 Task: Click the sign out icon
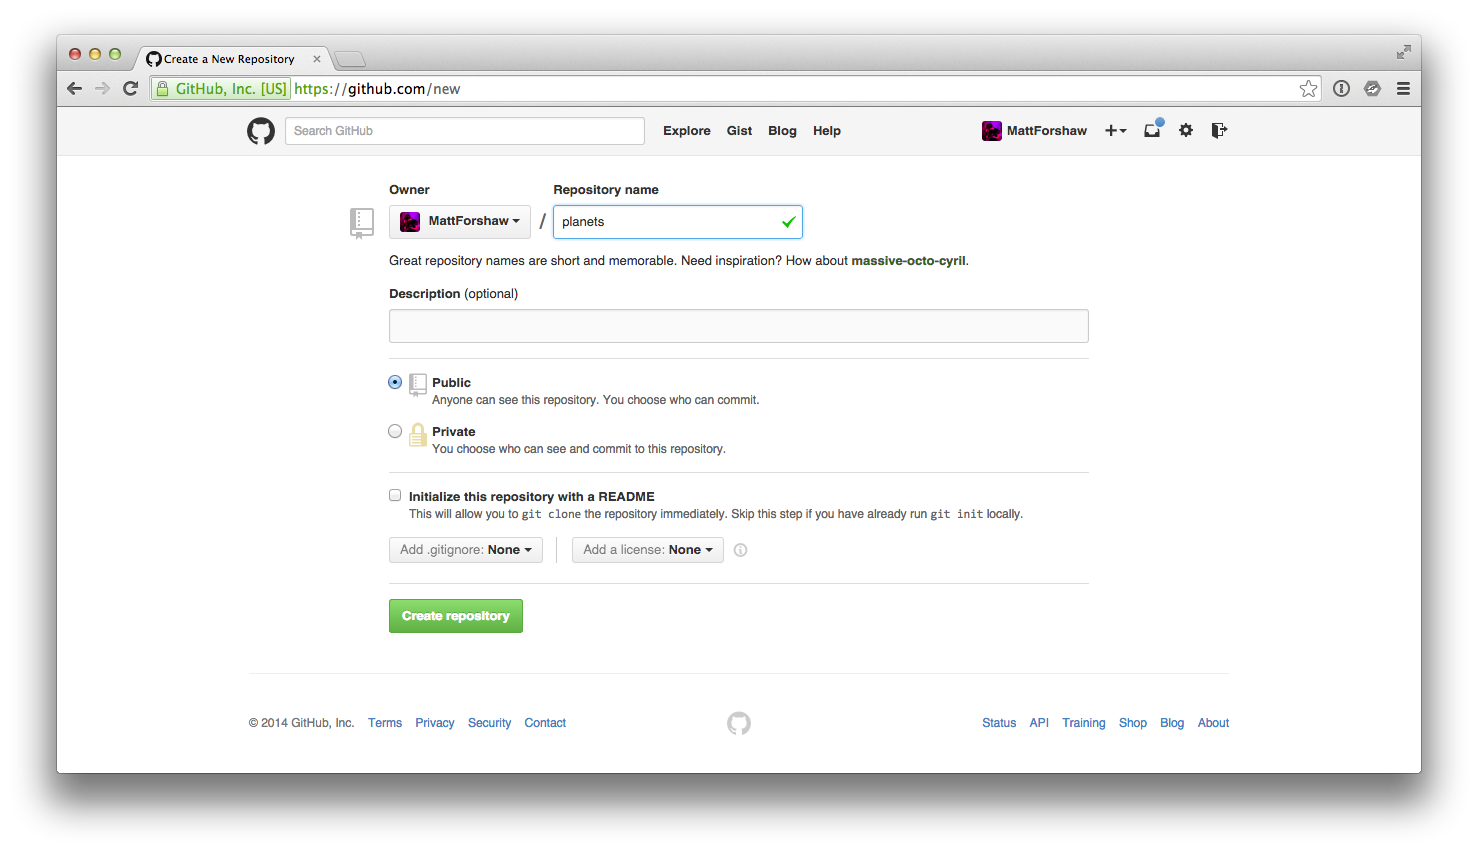point(1218,130)
